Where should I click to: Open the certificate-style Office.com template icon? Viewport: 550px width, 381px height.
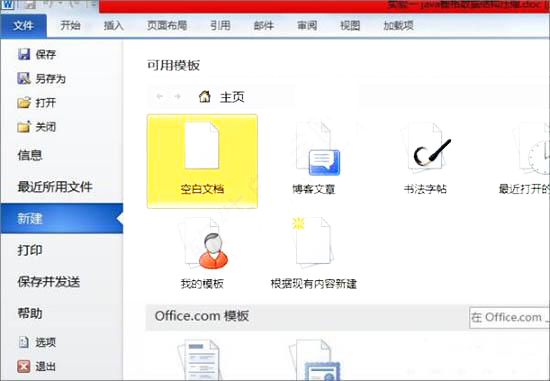pyautogui.click(x=314, y=360)
